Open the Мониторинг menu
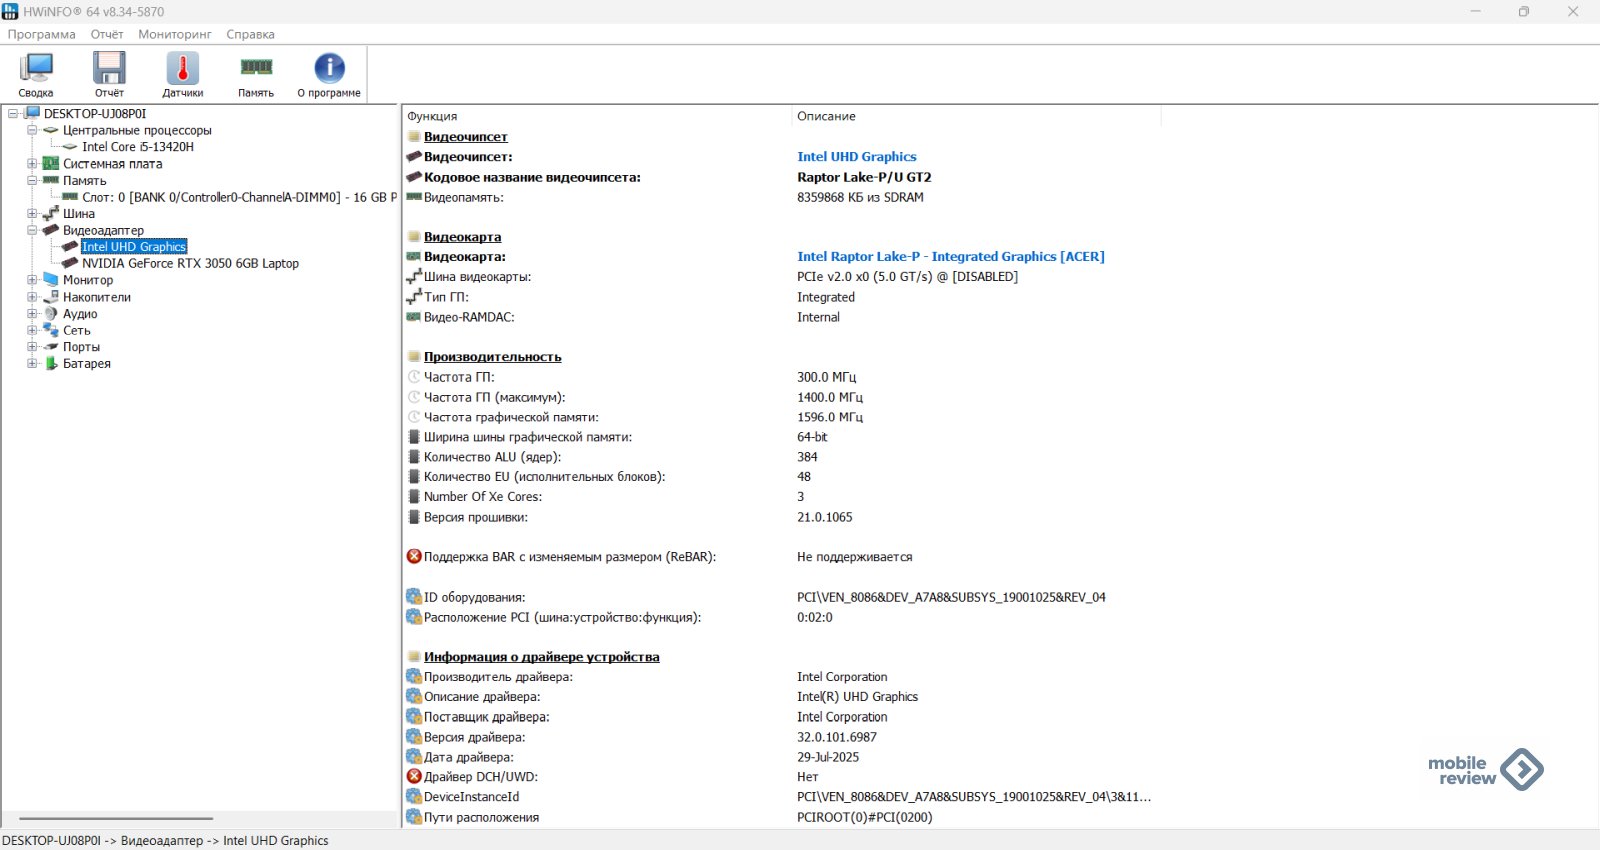Viewport: 1600px width, 850px height. click(x=175, y=34)
